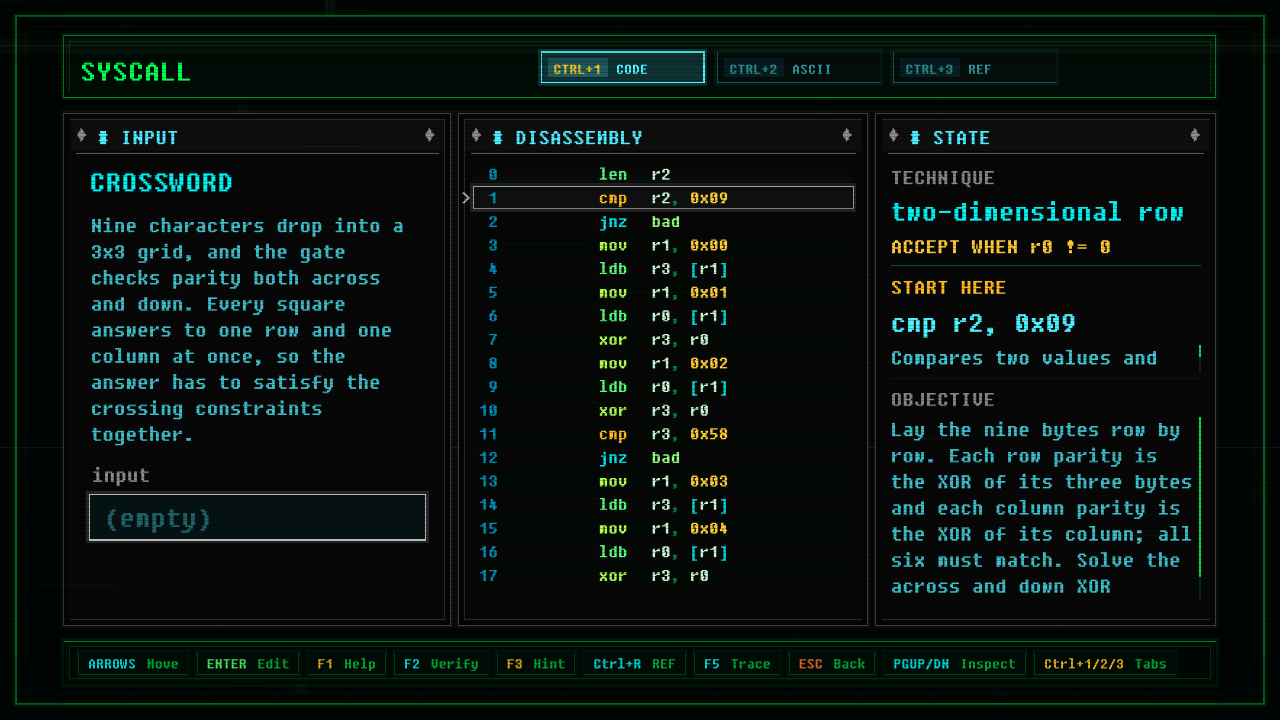Run F2 Verify

[441, 664]
